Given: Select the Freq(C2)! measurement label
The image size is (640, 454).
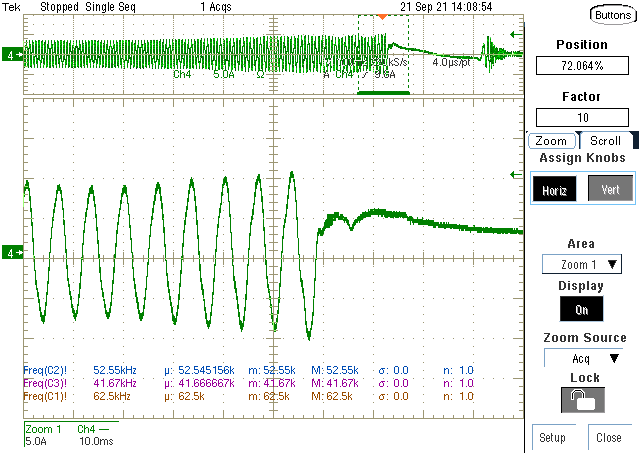Looking at the screenshot, I should [45, 370].
